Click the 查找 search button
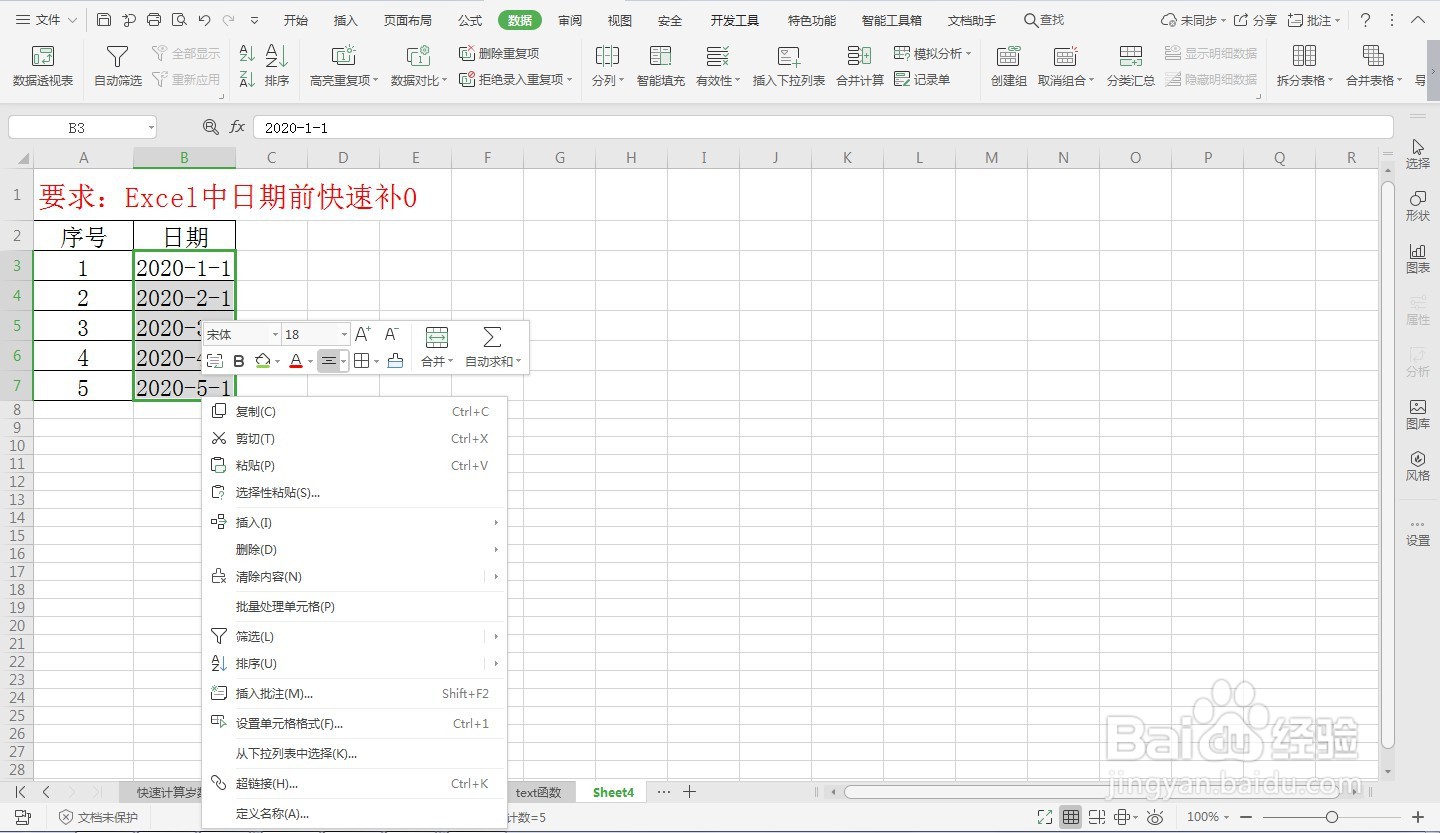The height and width of the screenshot is (833, 1440). (1044, 20)
